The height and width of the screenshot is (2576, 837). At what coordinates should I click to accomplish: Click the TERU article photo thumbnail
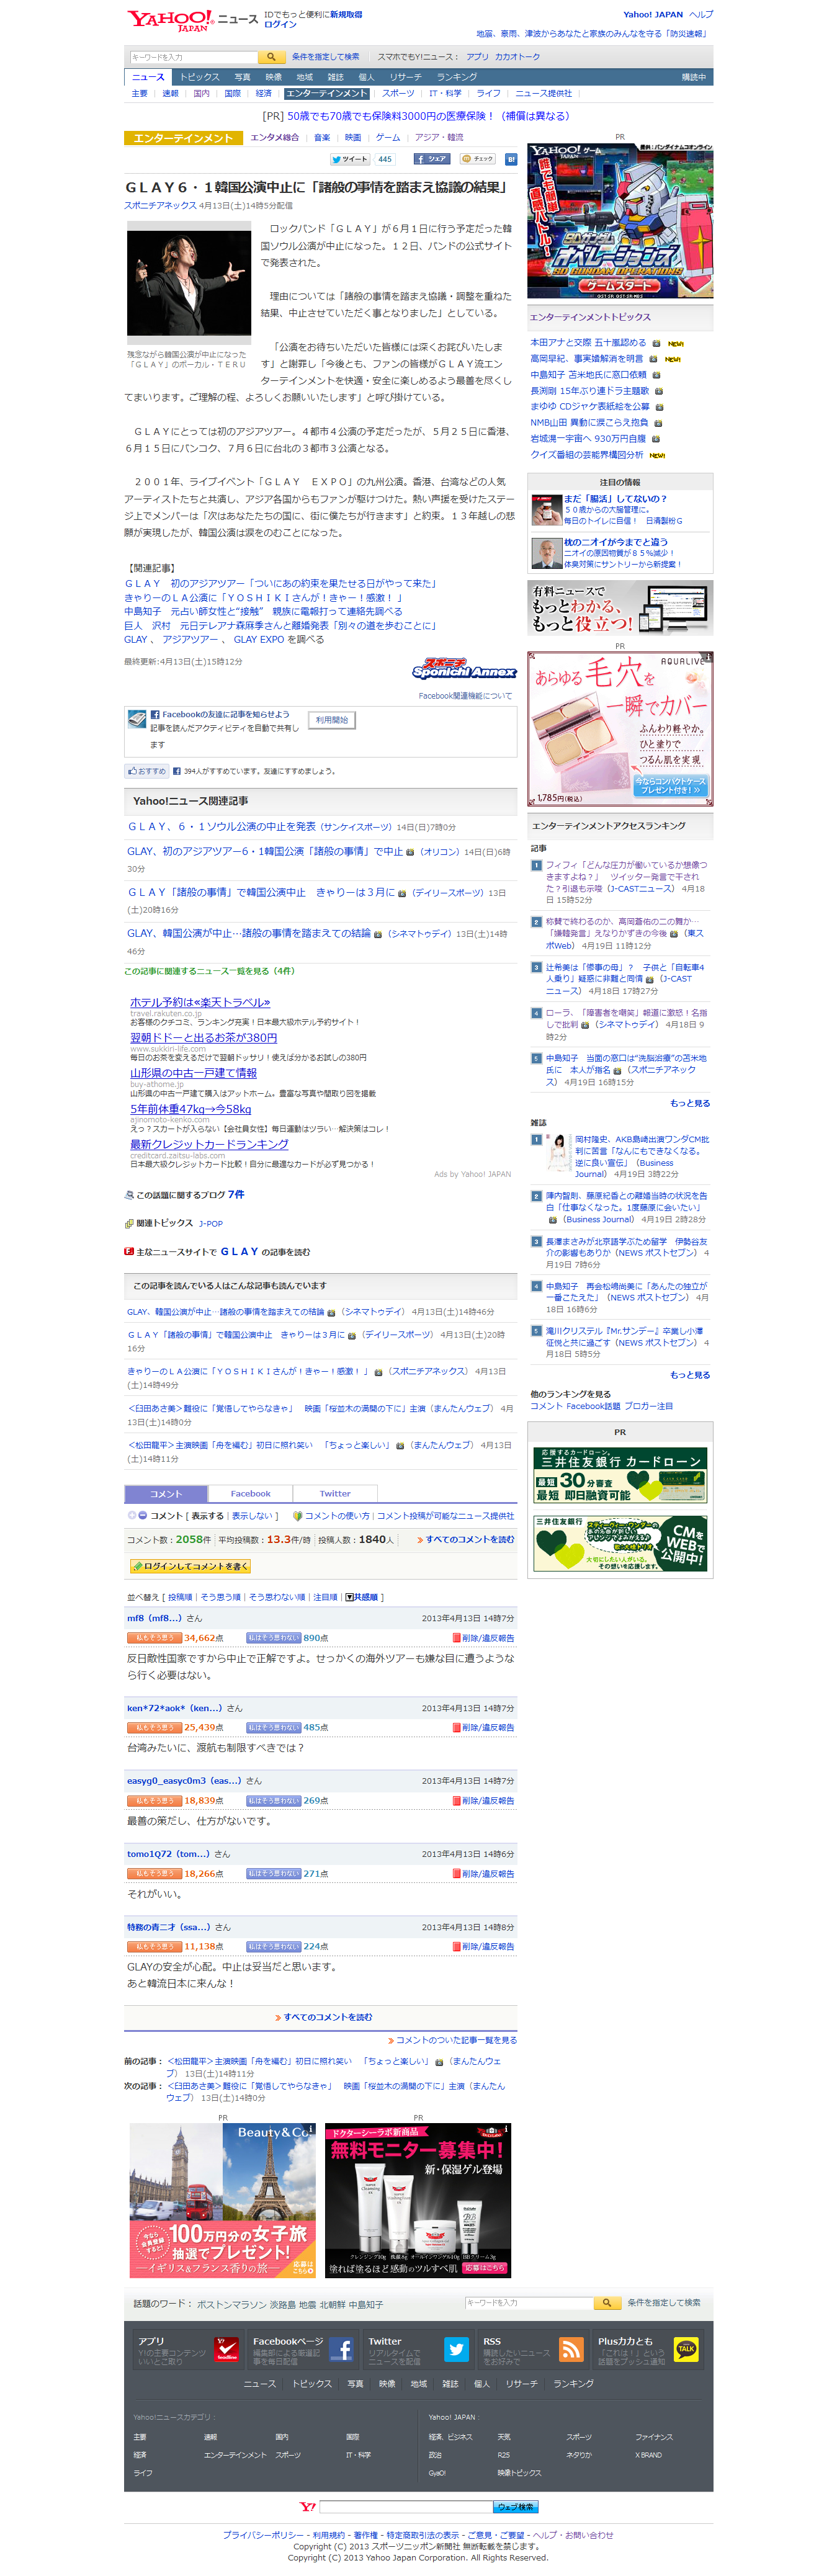point(188,283)
